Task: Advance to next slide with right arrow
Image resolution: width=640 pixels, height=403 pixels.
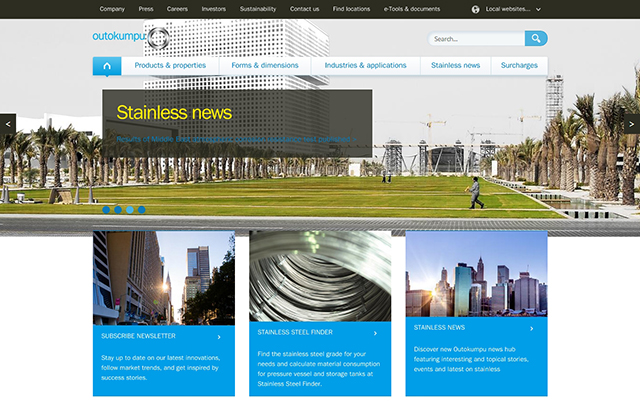Action: 631,121
